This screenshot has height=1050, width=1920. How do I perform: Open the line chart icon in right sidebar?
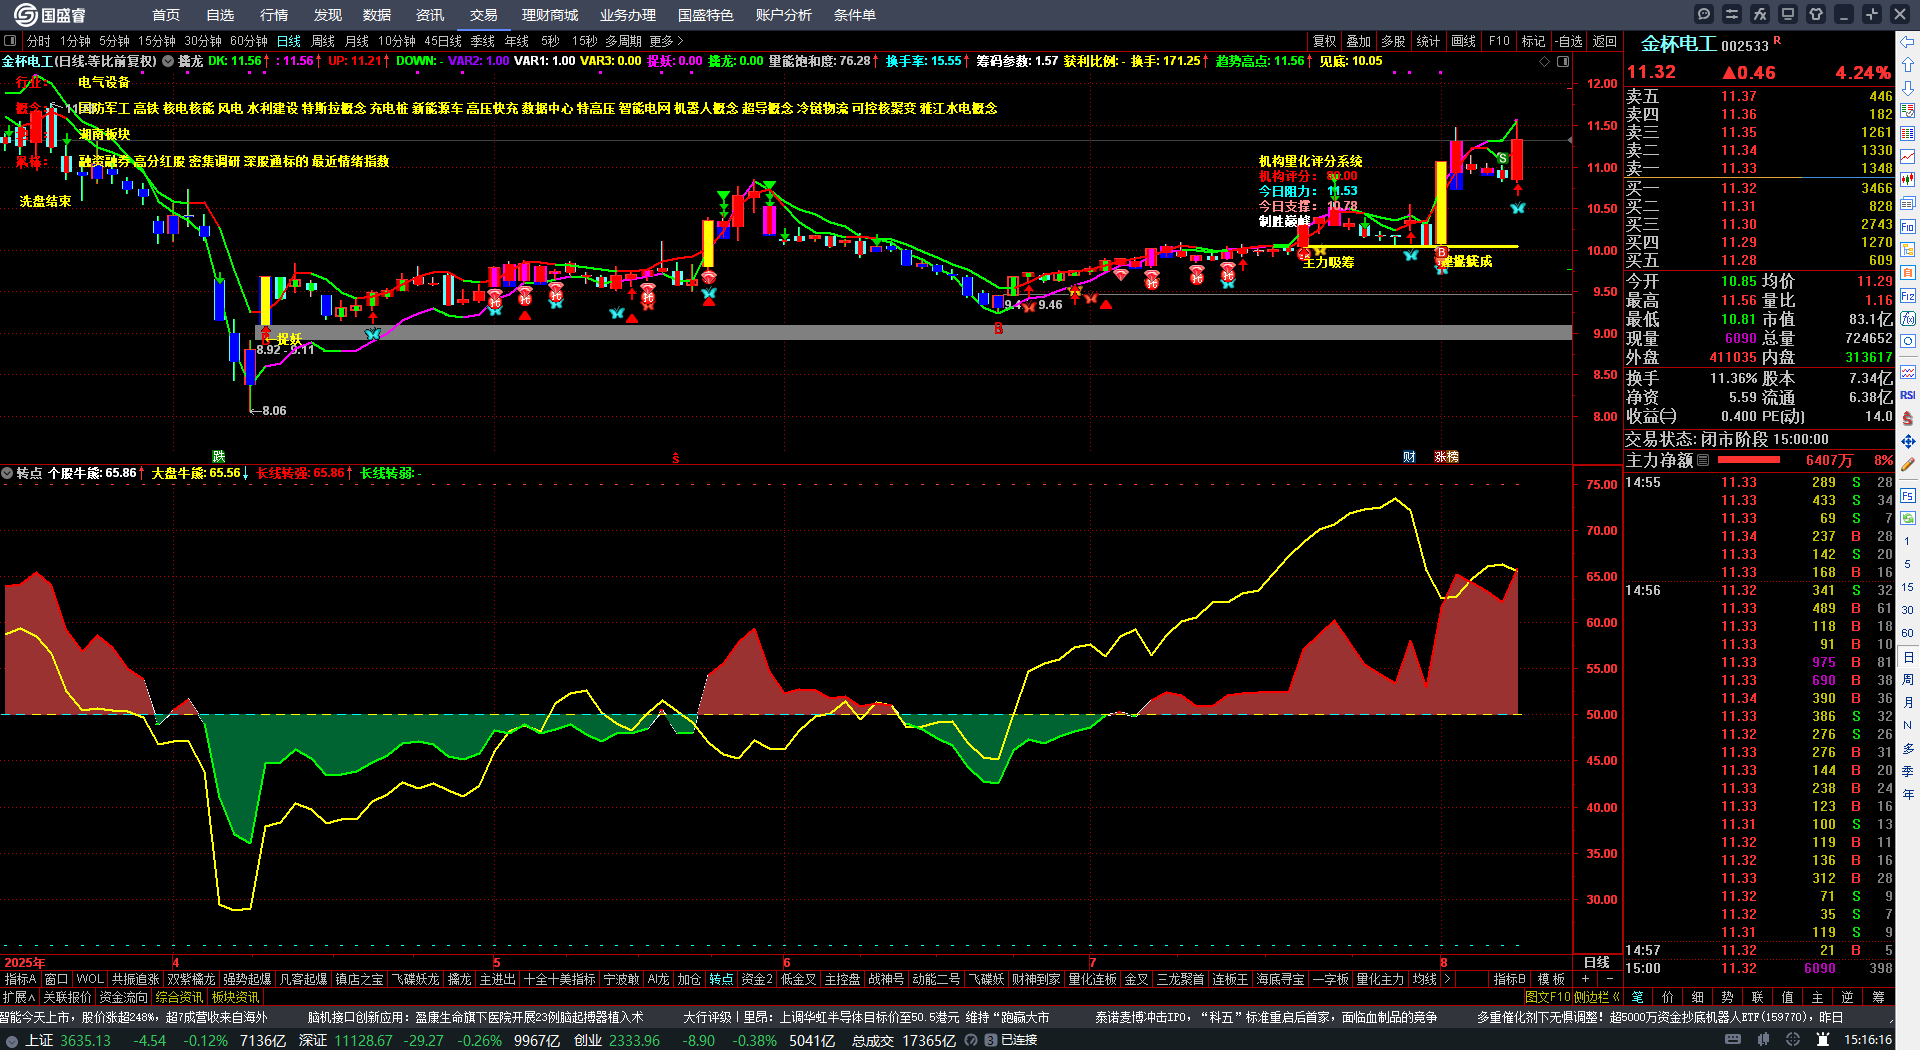coord(1908,157)
